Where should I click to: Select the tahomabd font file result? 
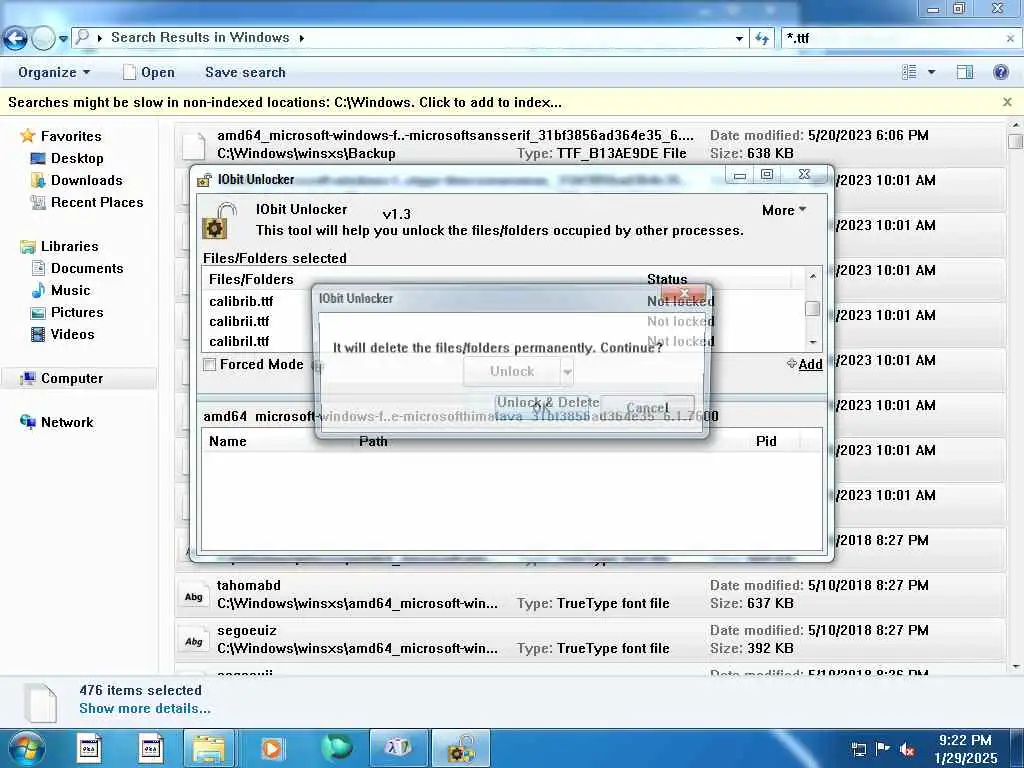(589, 594)
